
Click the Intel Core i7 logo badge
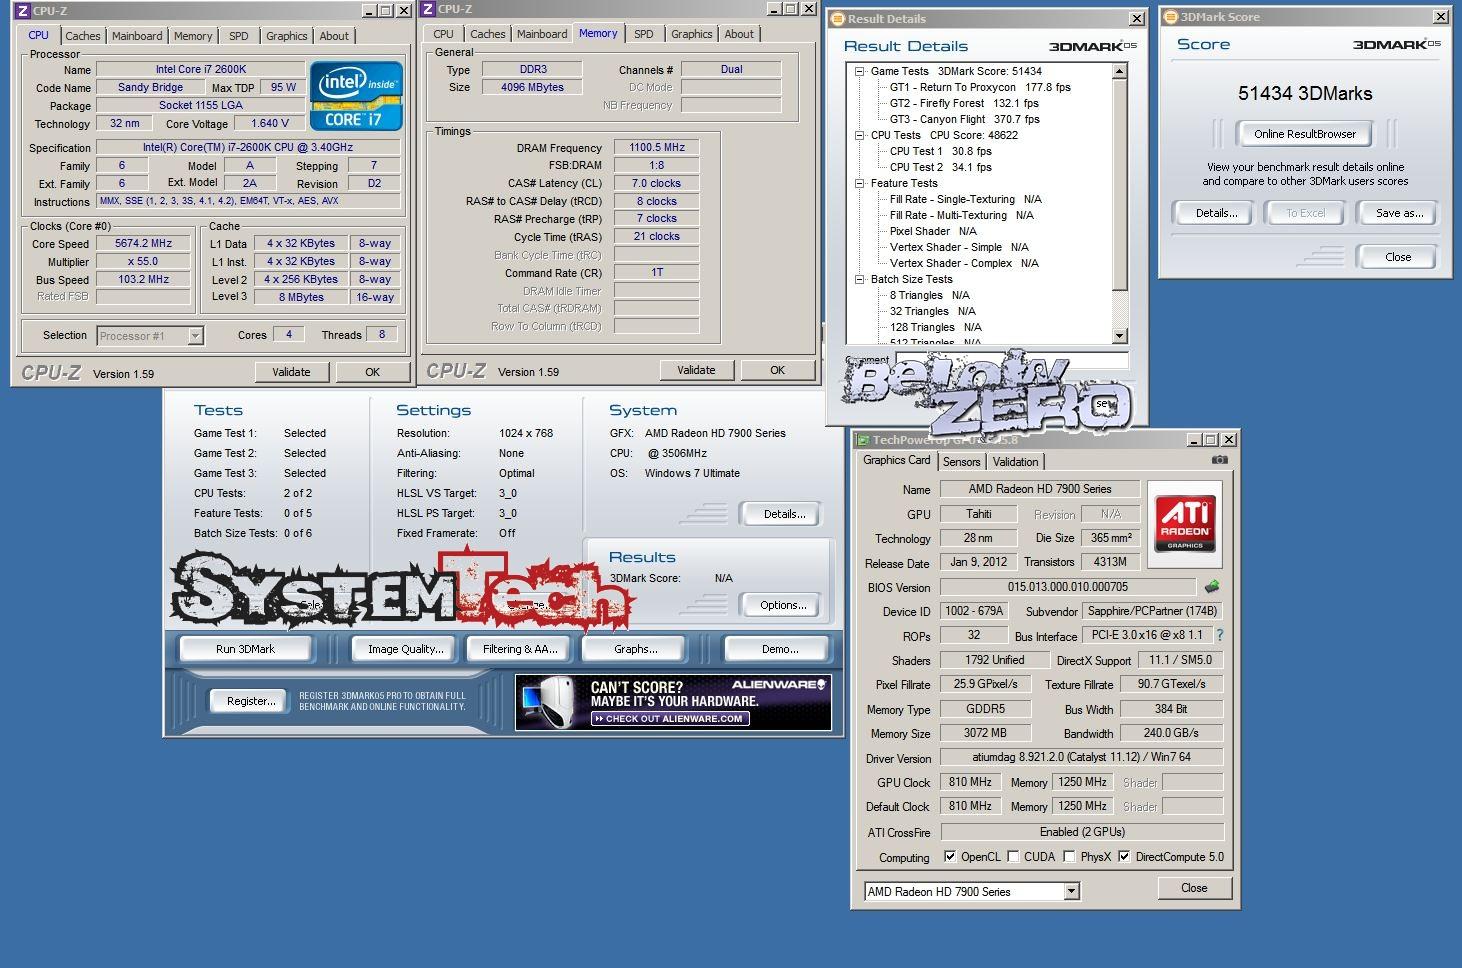[356, 96]
